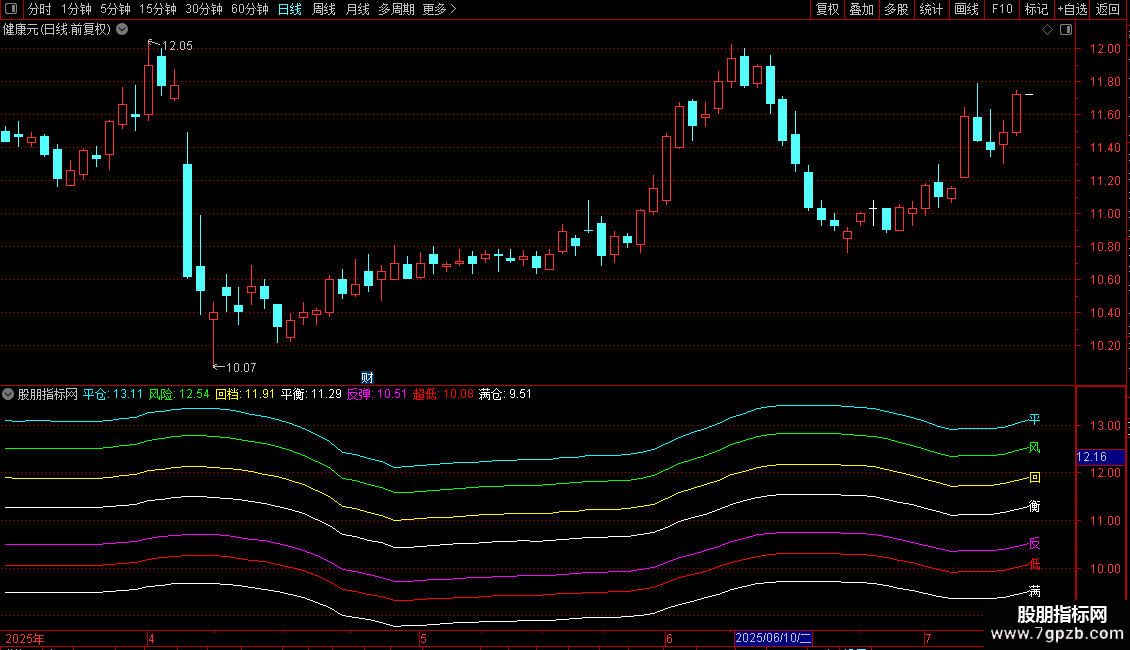Image resolution: width=1130 pixels, height=650 pixels.
Task: Open the 多股 multi-stock view
Action: coord(896,9)
